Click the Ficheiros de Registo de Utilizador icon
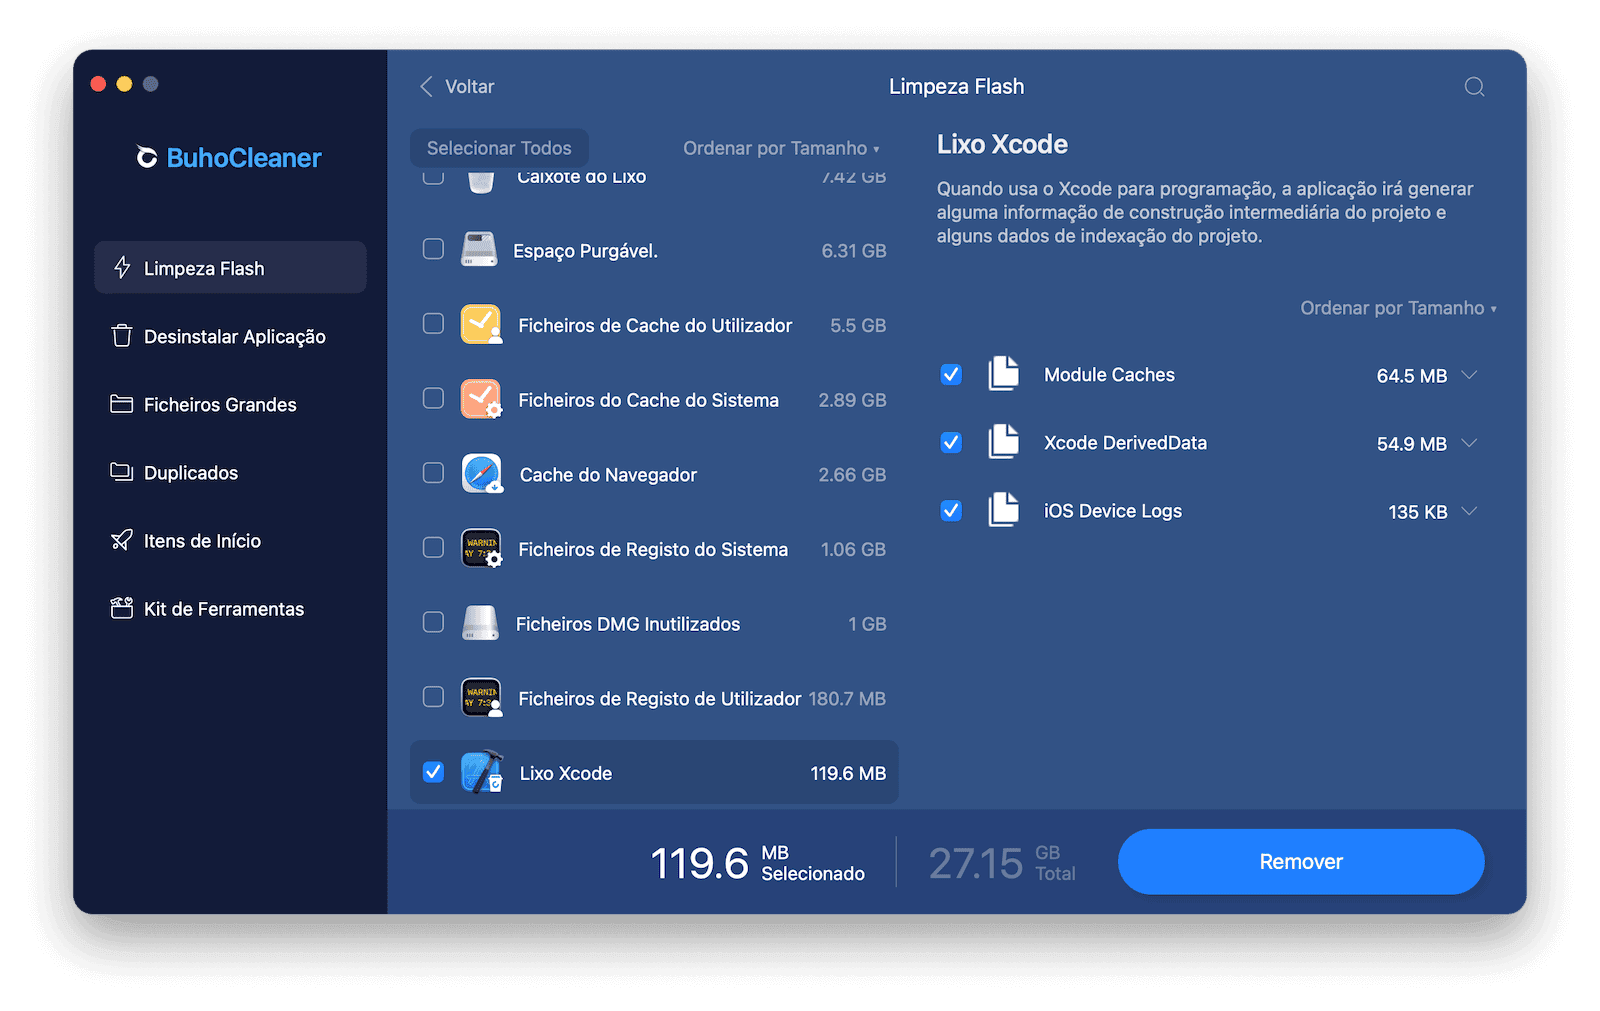This screenshot has width=1600, height=1011. [x=481, y=698]
